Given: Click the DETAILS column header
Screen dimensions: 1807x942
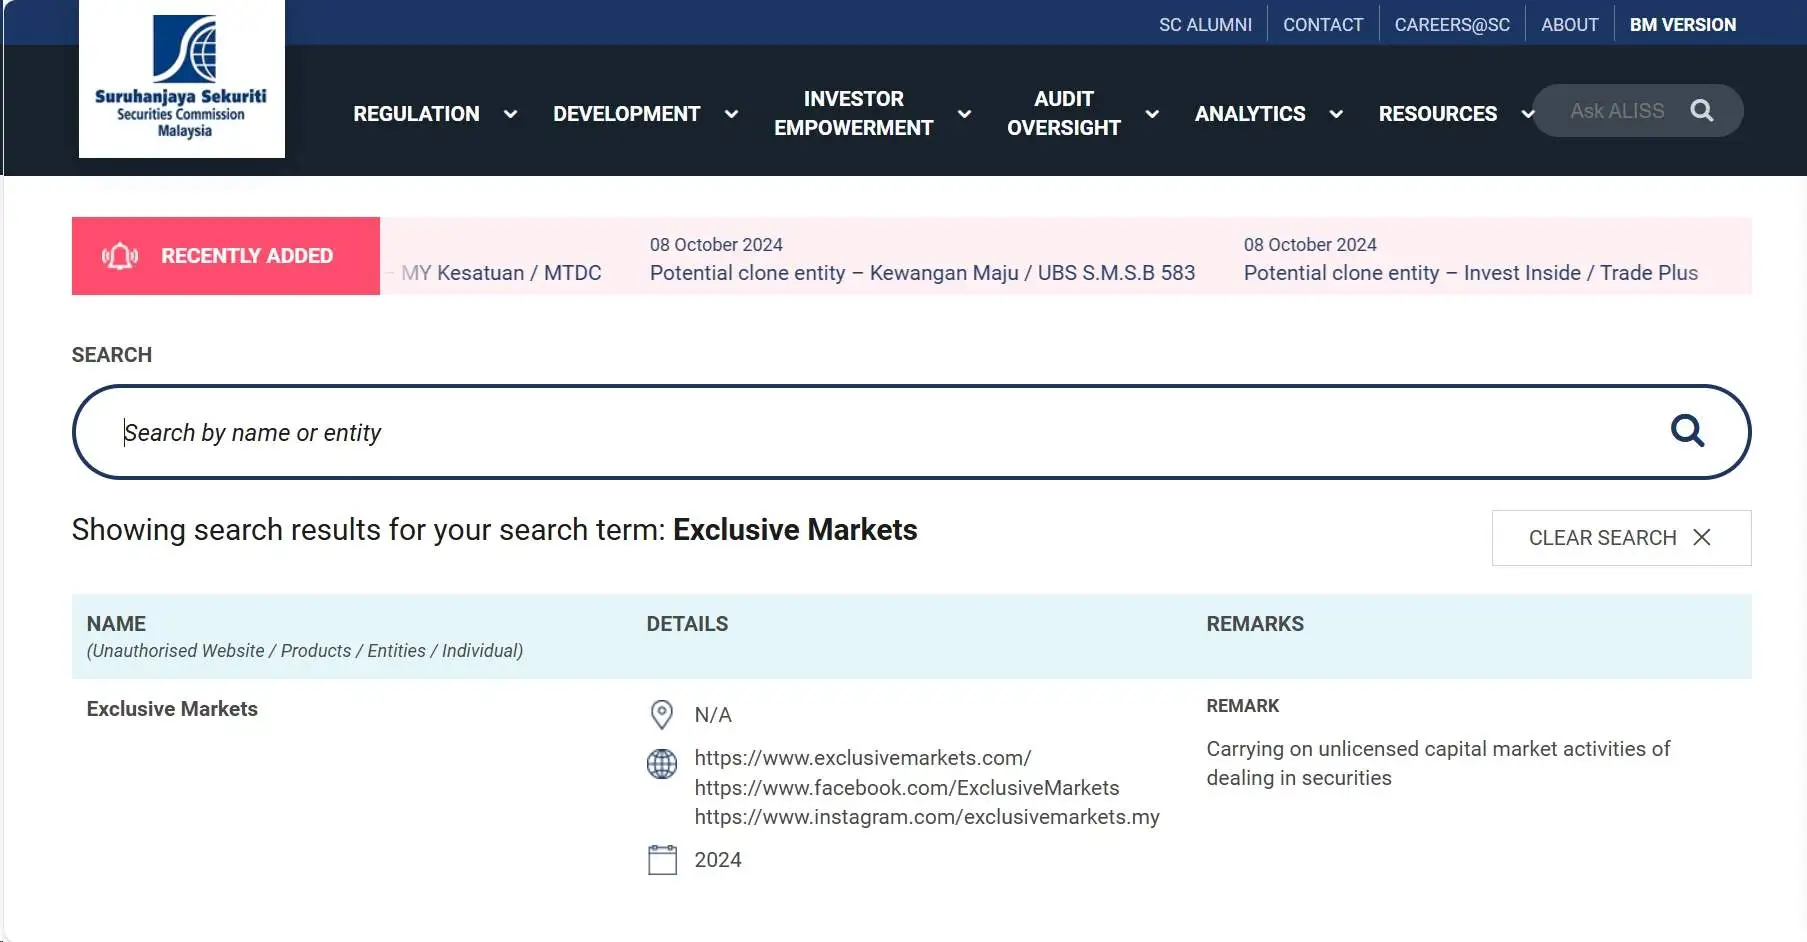Looking at the screenshot, I should click(x=687, y=624).
